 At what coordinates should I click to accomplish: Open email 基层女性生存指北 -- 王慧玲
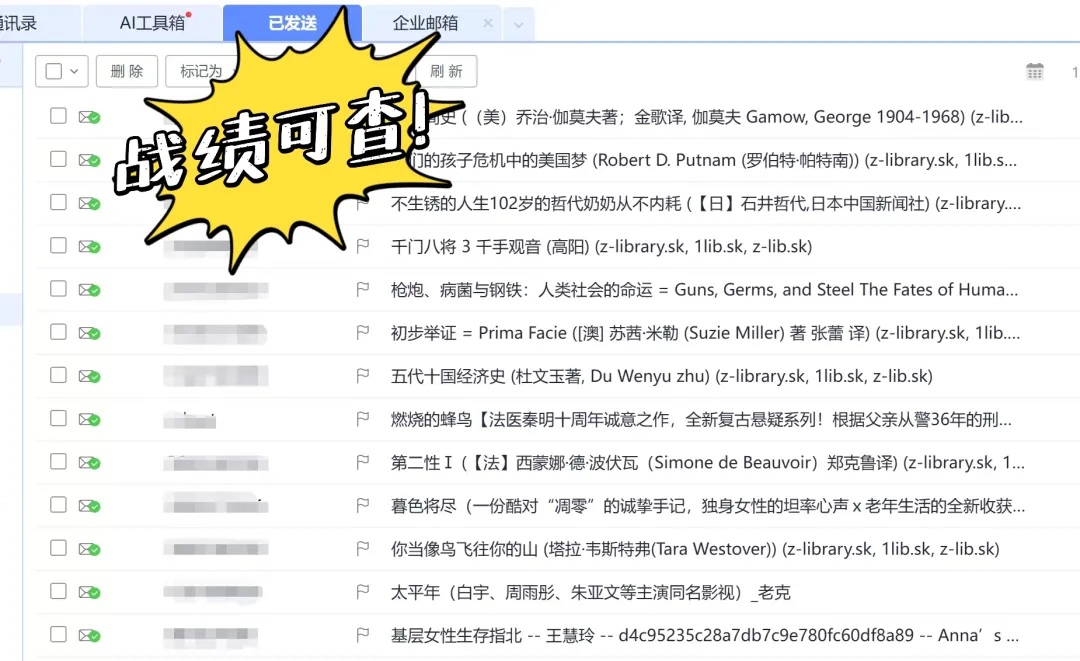click(705, 636)
